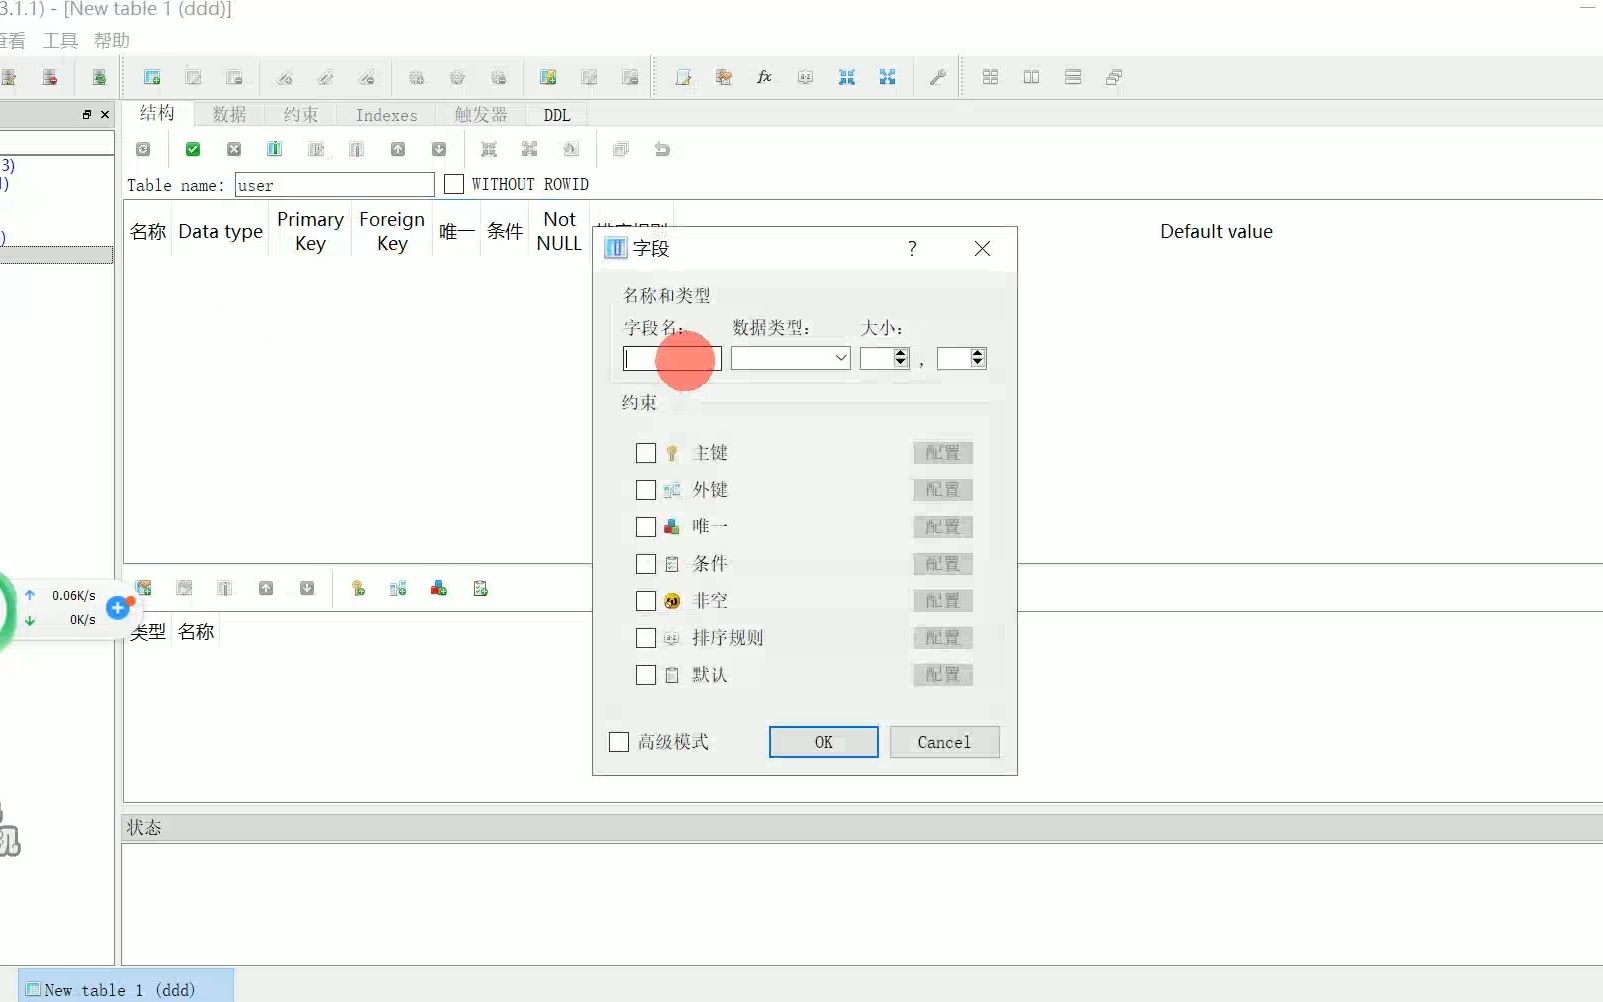Open configuration via the wrench icon
The height and width of the screenshot is (1002, 1603).
tap(937, 77)
